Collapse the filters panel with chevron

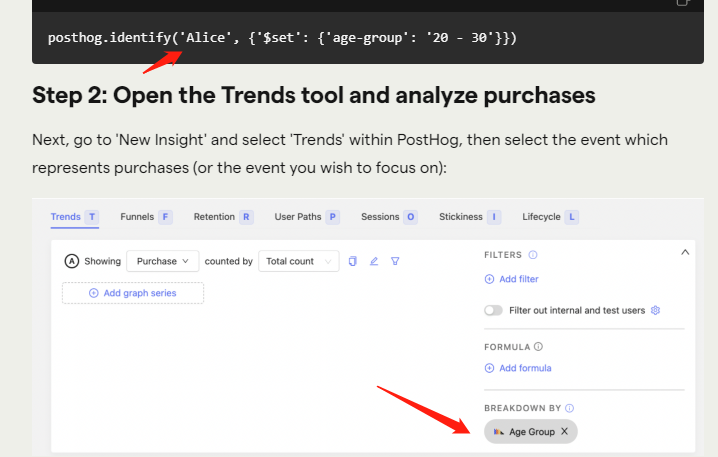685,252
